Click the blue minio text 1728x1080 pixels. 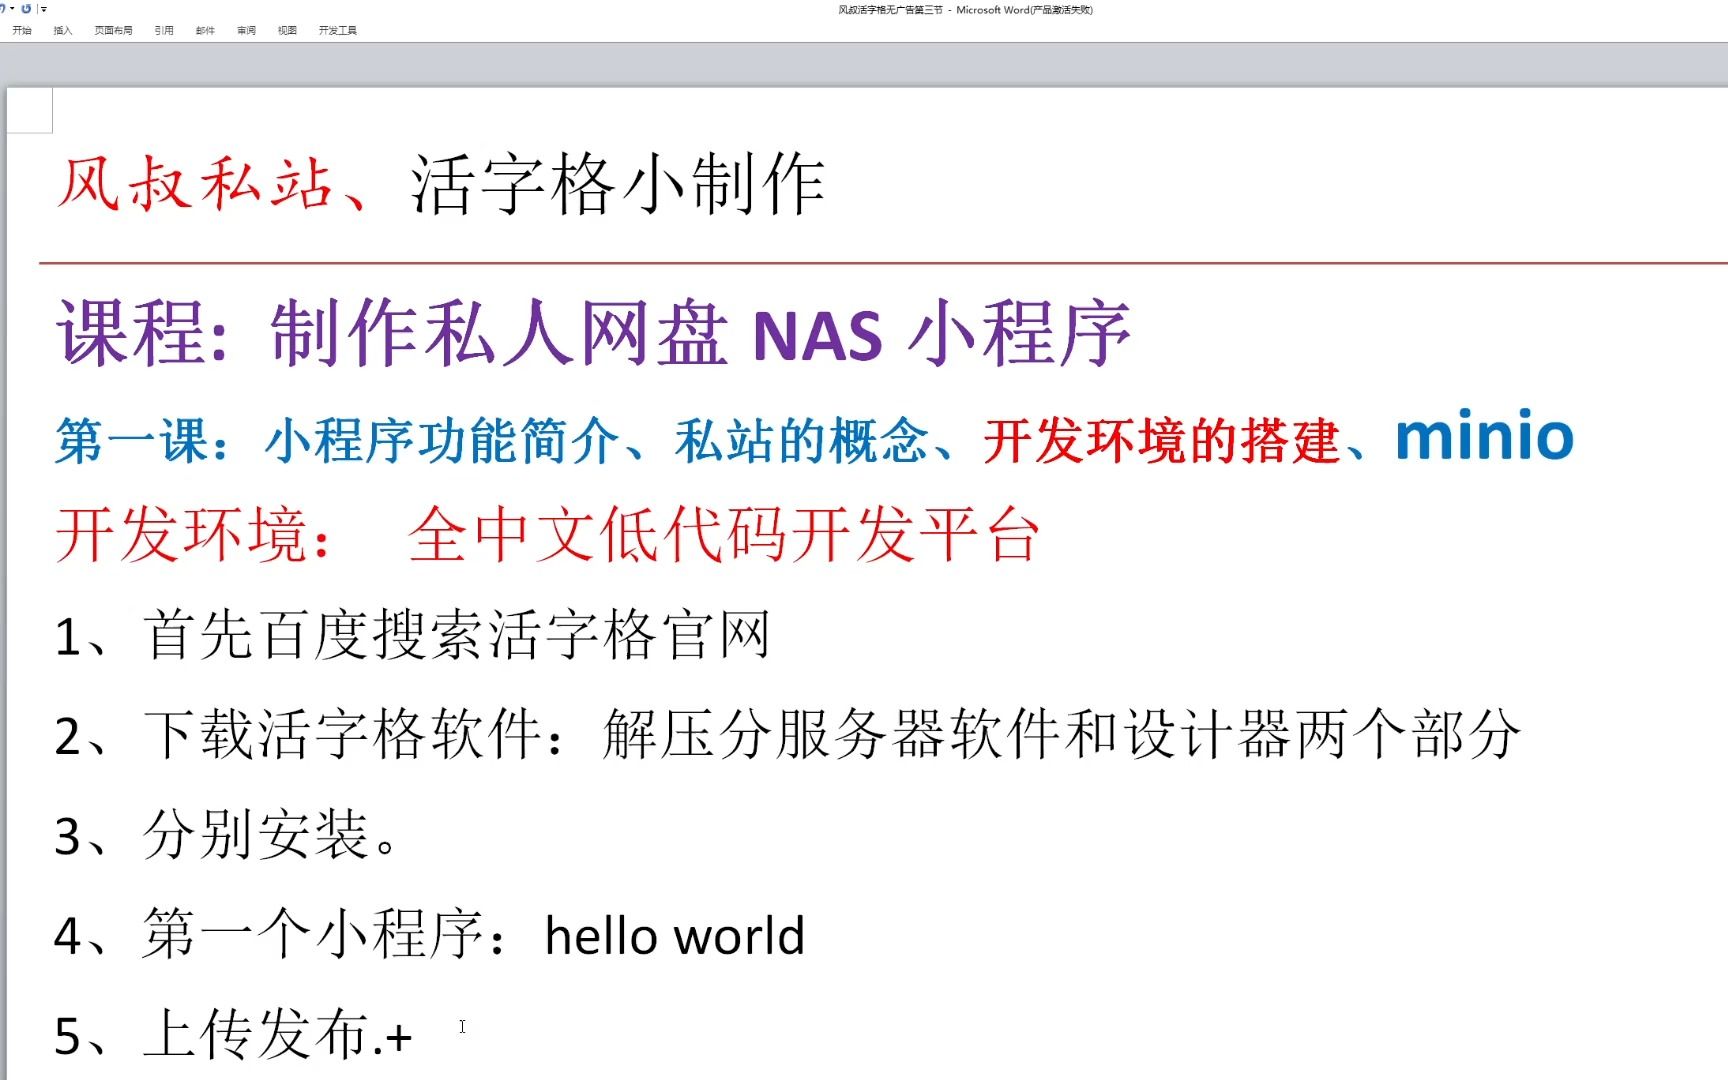[x=1483, y=437]
